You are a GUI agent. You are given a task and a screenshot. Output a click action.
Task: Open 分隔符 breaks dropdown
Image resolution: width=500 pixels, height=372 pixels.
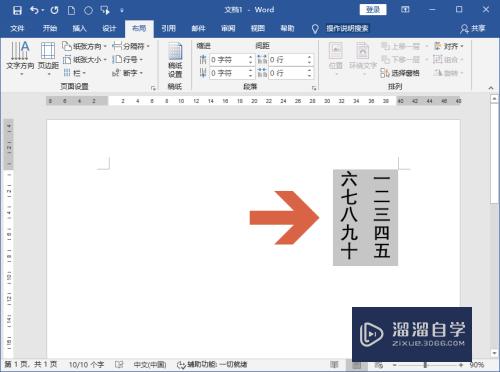tap(131, 46)
